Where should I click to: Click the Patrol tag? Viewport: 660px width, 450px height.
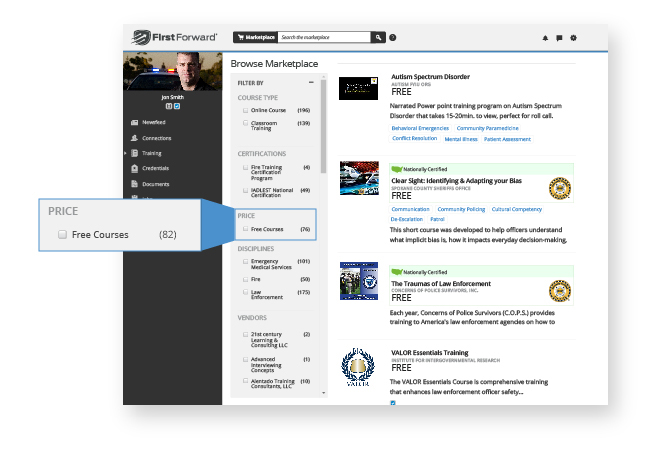[x=437, y=219]
